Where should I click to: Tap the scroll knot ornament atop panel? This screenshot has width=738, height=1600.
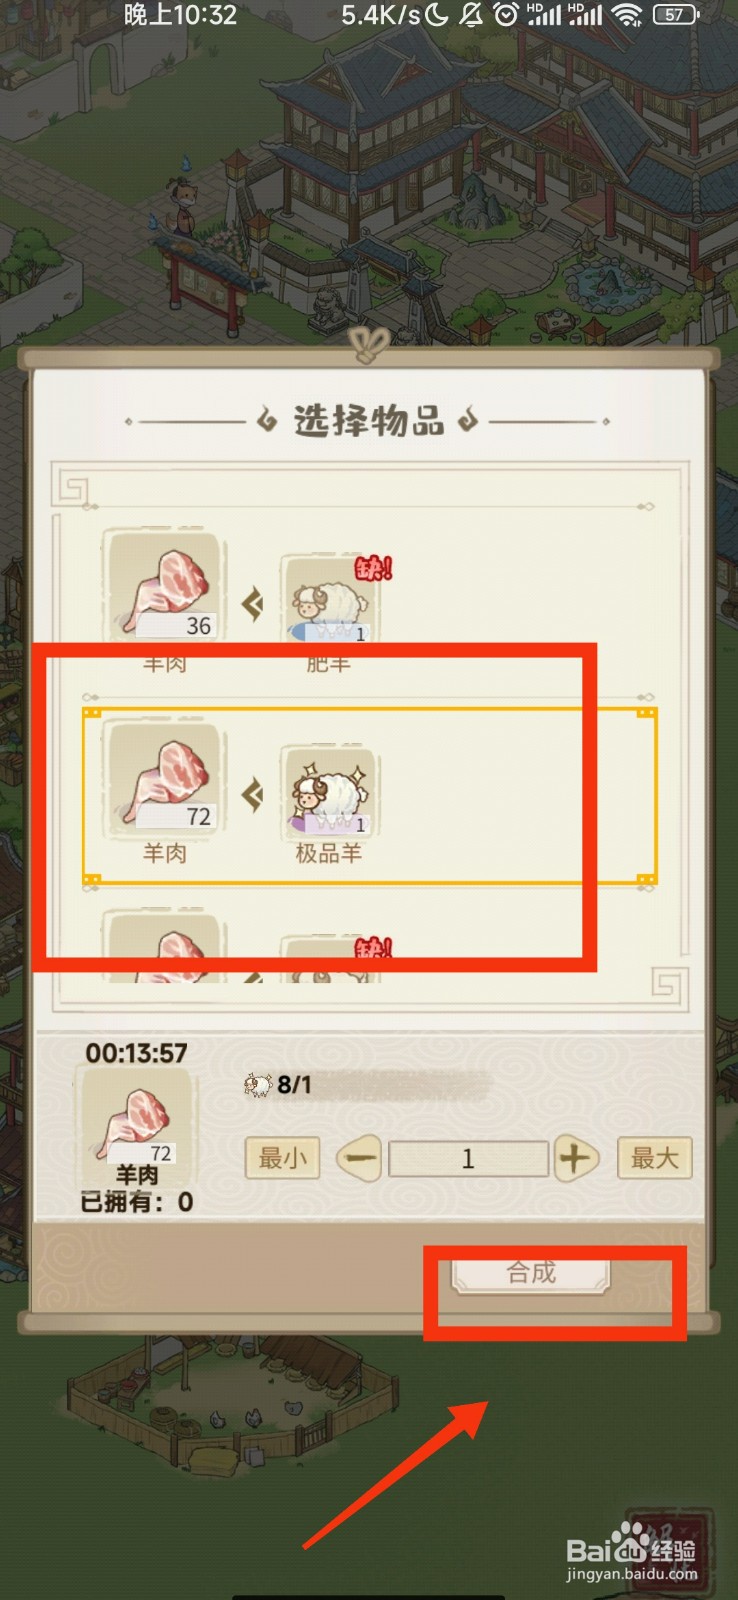pyautogui.click(x=370, y=345)
